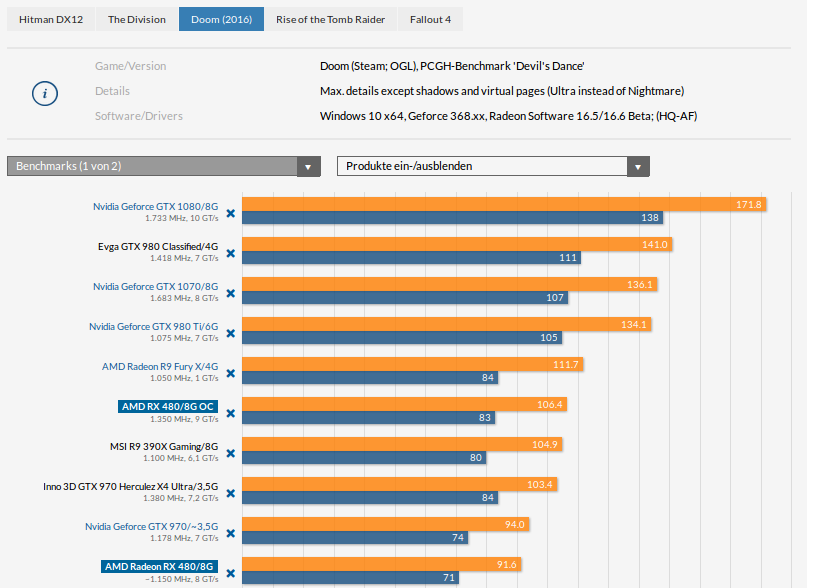
Task: Open AMD Radeon R9 Fury X/4G link
Action: tap(160, 366)
